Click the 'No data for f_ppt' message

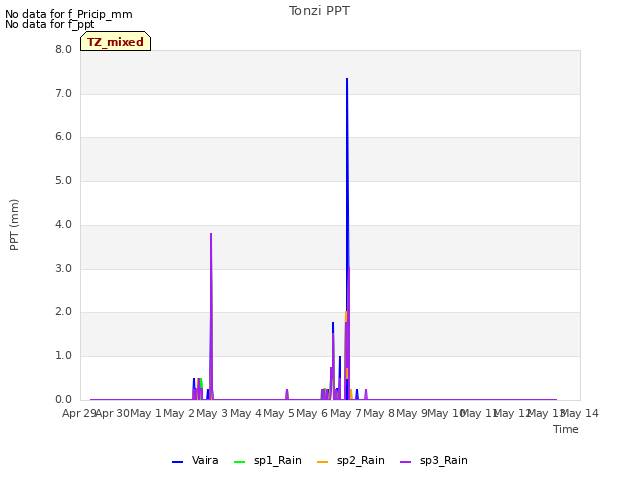50,24
